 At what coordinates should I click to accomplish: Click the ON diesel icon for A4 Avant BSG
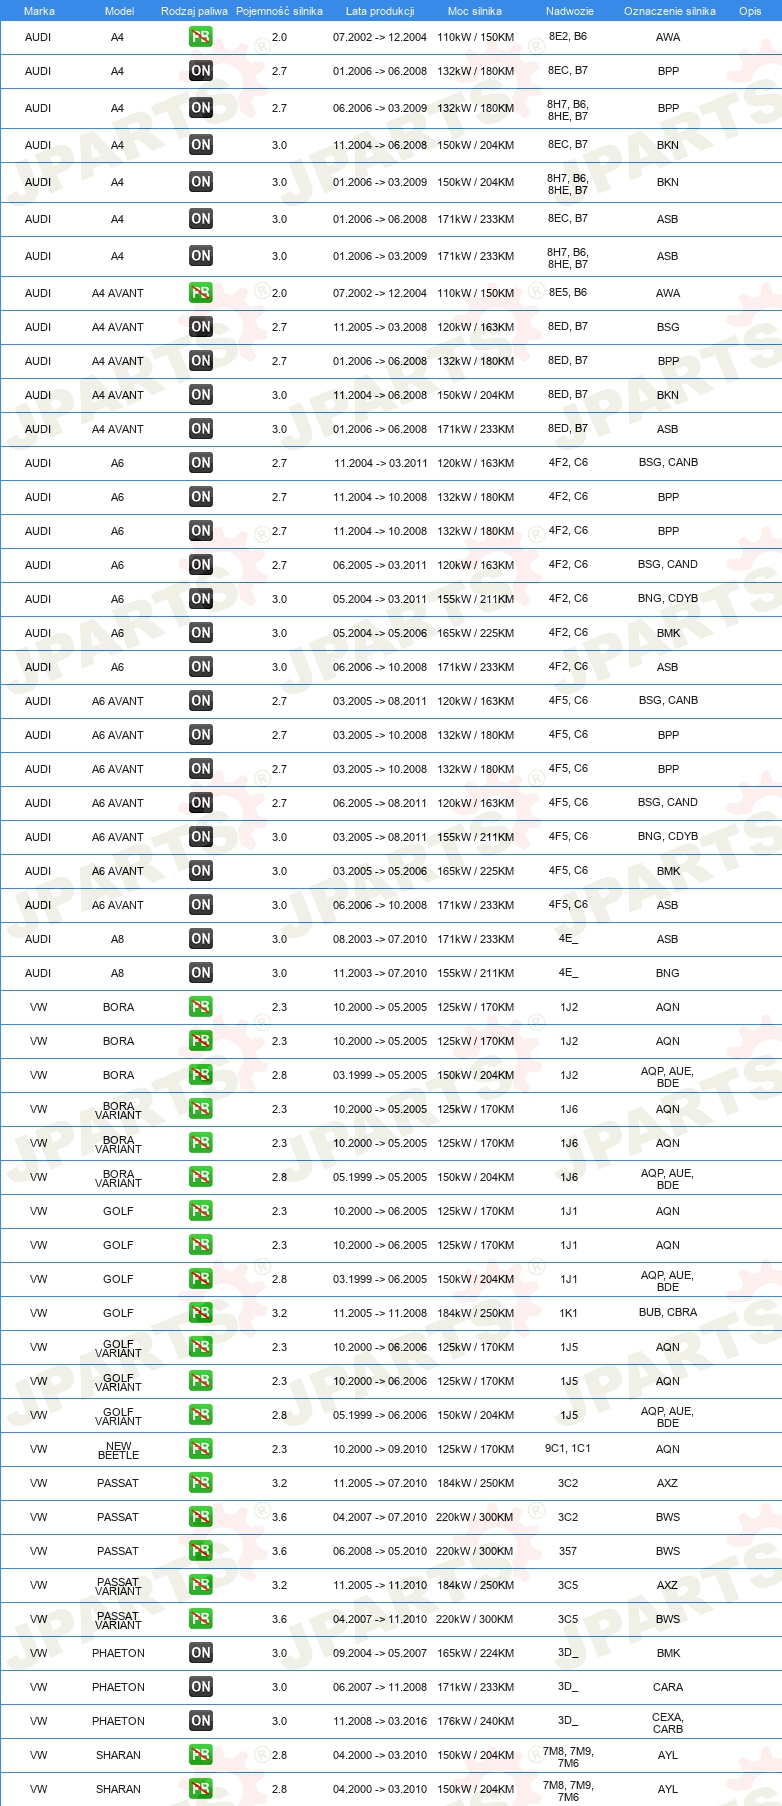coord(200,327)
